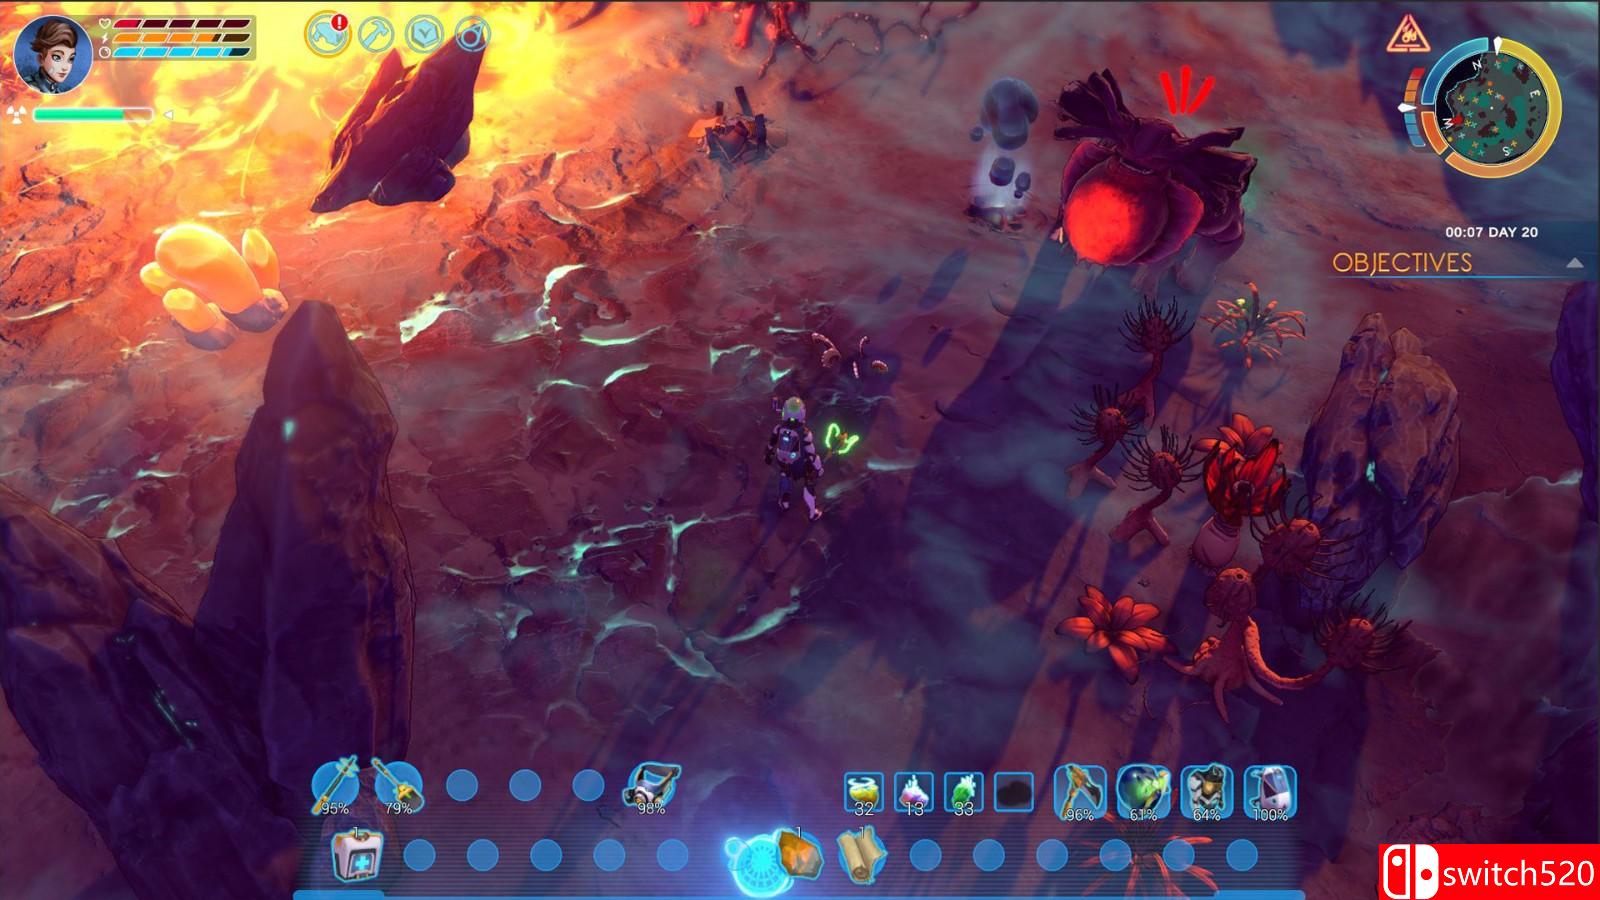
Task: Select the yellow potion with count 32
Action: pos(864,792)
